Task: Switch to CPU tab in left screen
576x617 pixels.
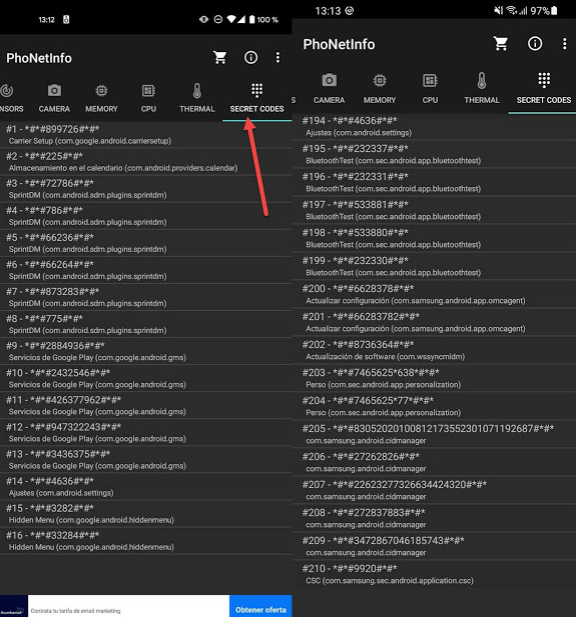Action: (x=148, y=99)
